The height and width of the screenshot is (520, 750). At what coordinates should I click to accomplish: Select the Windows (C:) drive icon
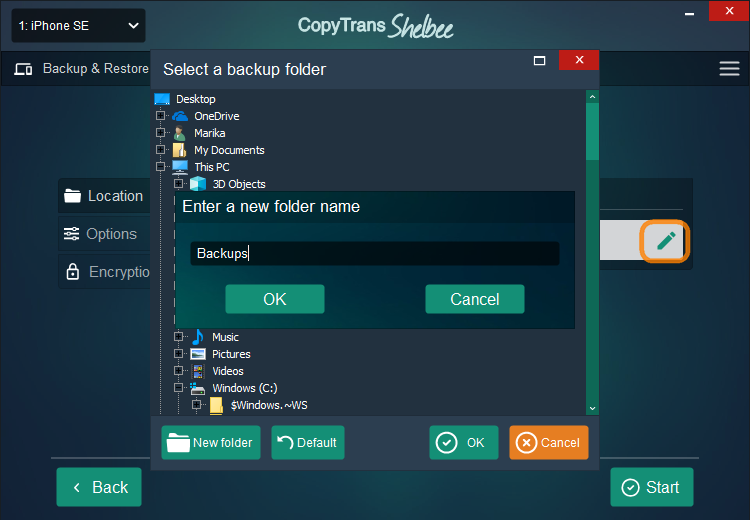198,388
